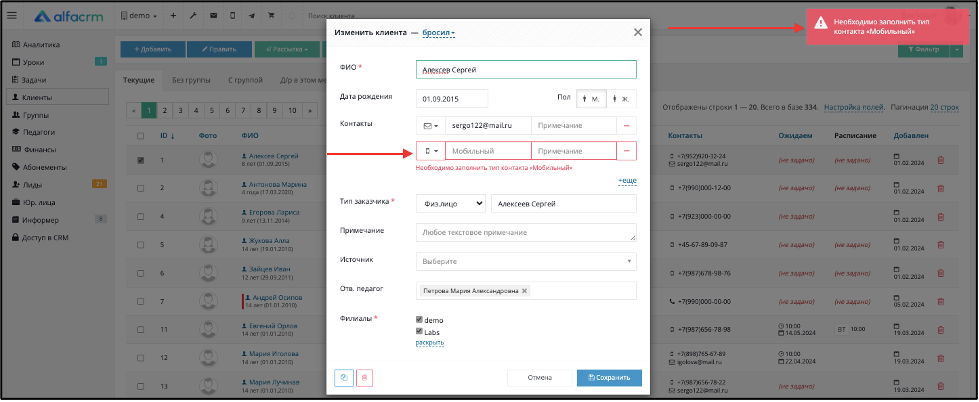This screenshot has height=402, width=979.
Task: Go to next pages with » pagination button
Action: click(310, 110)
